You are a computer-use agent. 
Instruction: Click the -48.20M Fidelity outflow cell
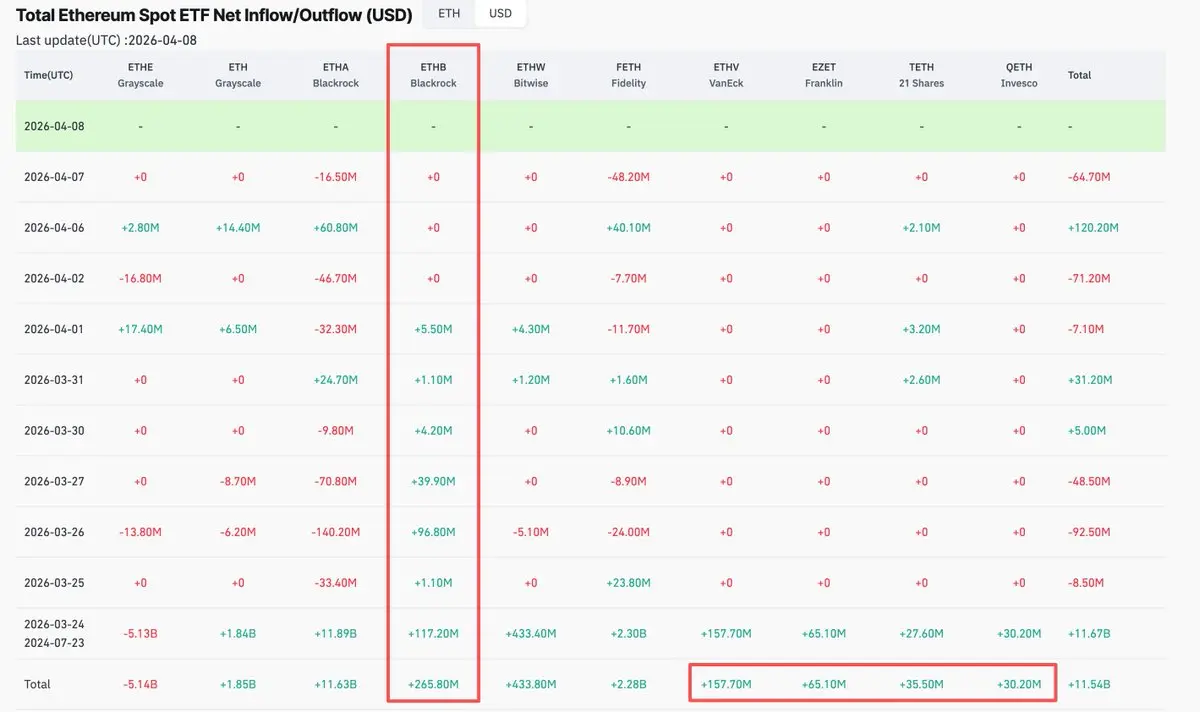click(x=628, y=177)
